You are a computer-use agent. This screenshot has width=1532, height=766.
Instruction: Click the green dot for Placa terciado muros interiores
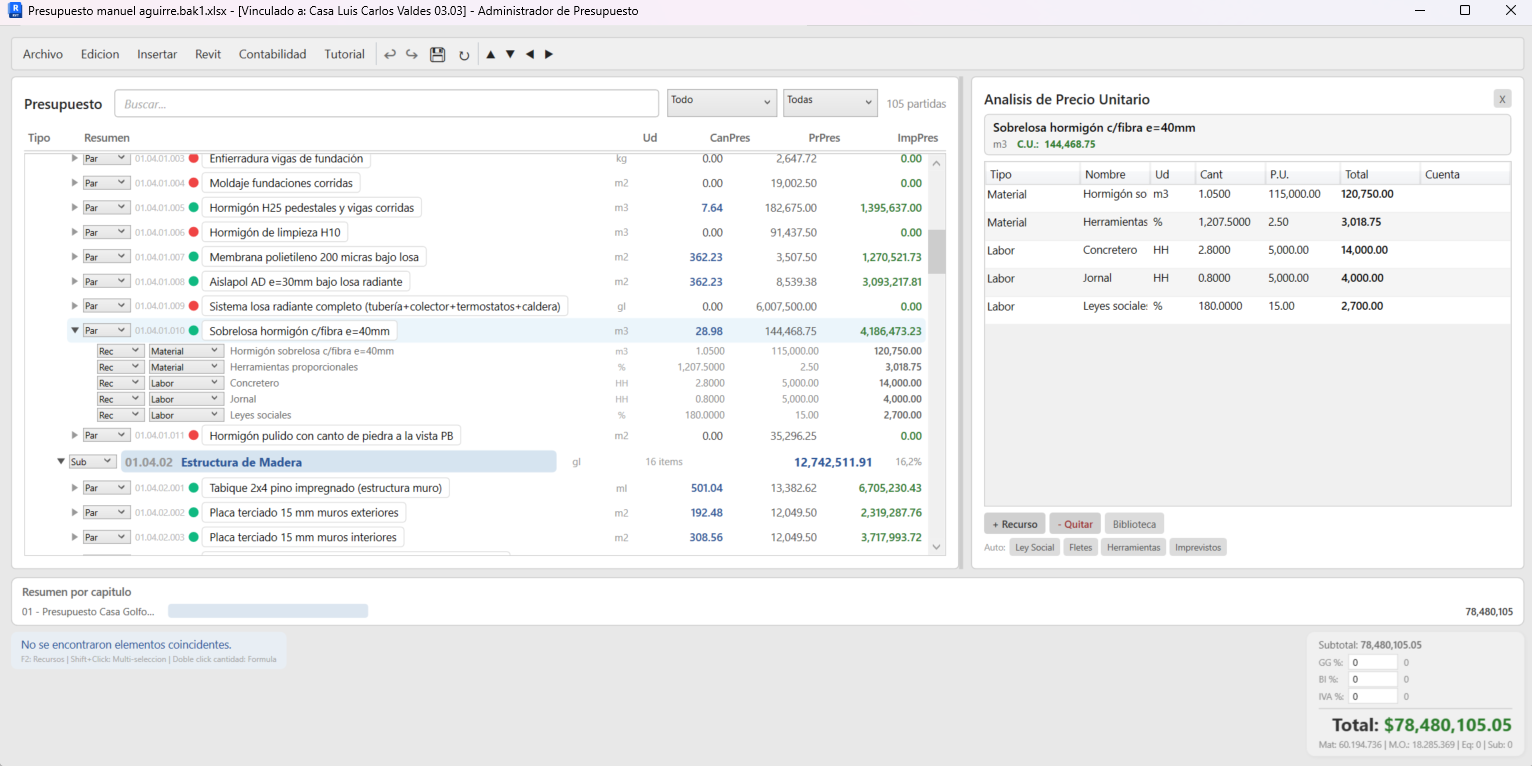(x=194, y=537)
